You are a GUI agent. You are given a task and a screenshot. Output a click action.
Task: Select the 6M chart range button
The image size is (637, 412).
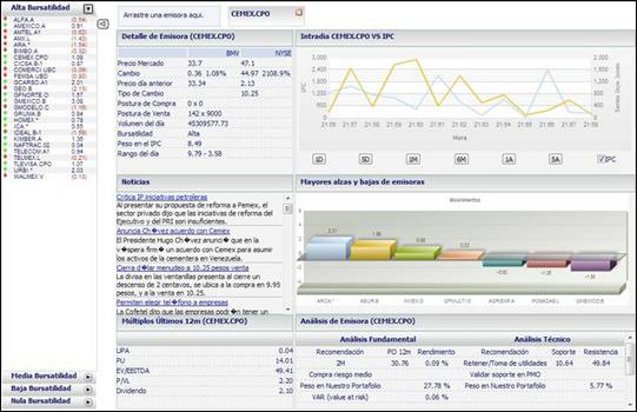(x=461, y=159)
